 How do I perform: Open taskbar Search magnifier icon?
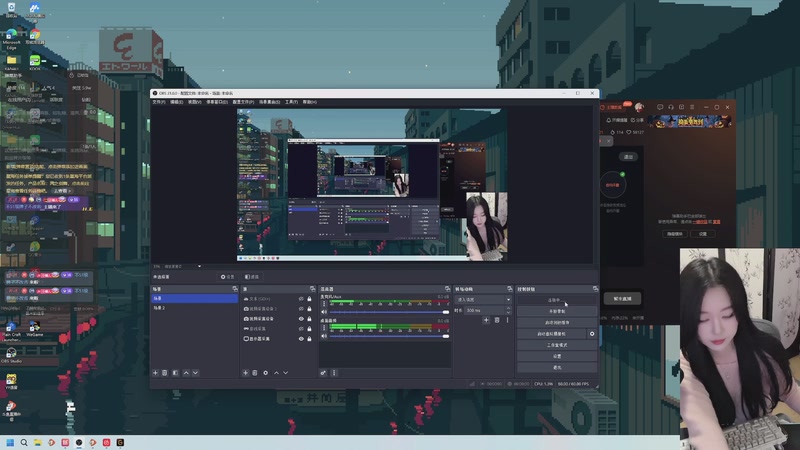[24, 442]
